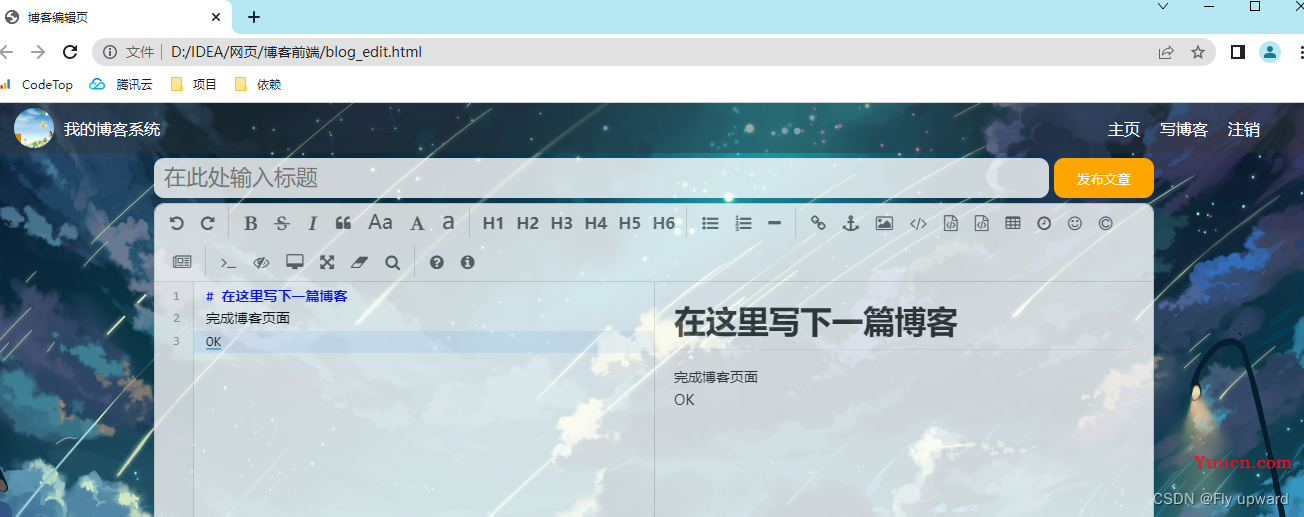Open the 腾讯云 bookmark

point(121,85)
